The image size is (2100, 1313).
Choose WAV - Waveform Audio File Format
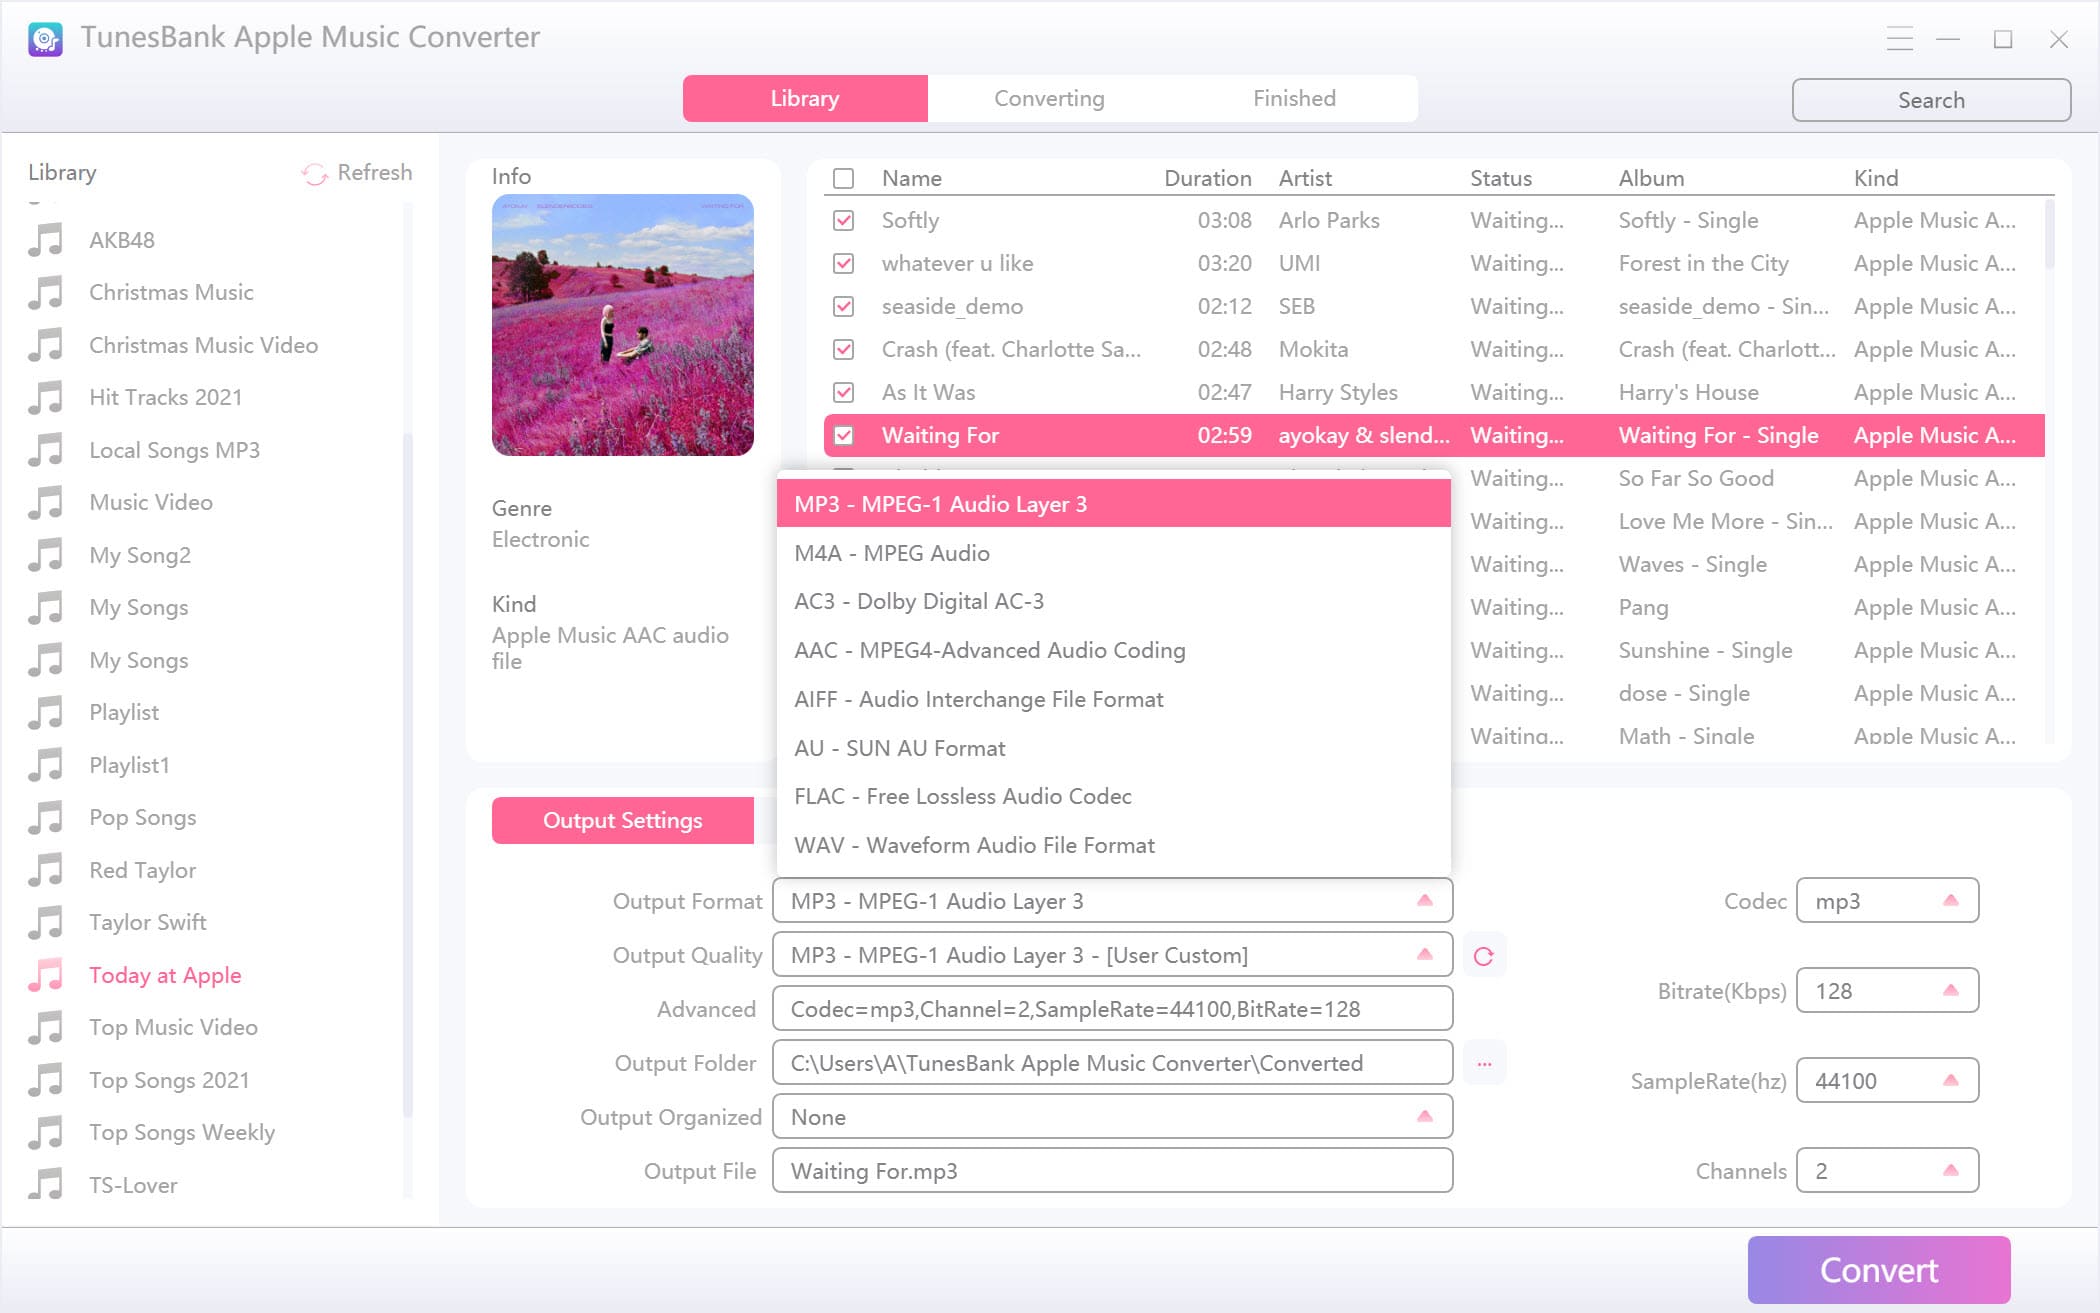[x=1113, y=845]
